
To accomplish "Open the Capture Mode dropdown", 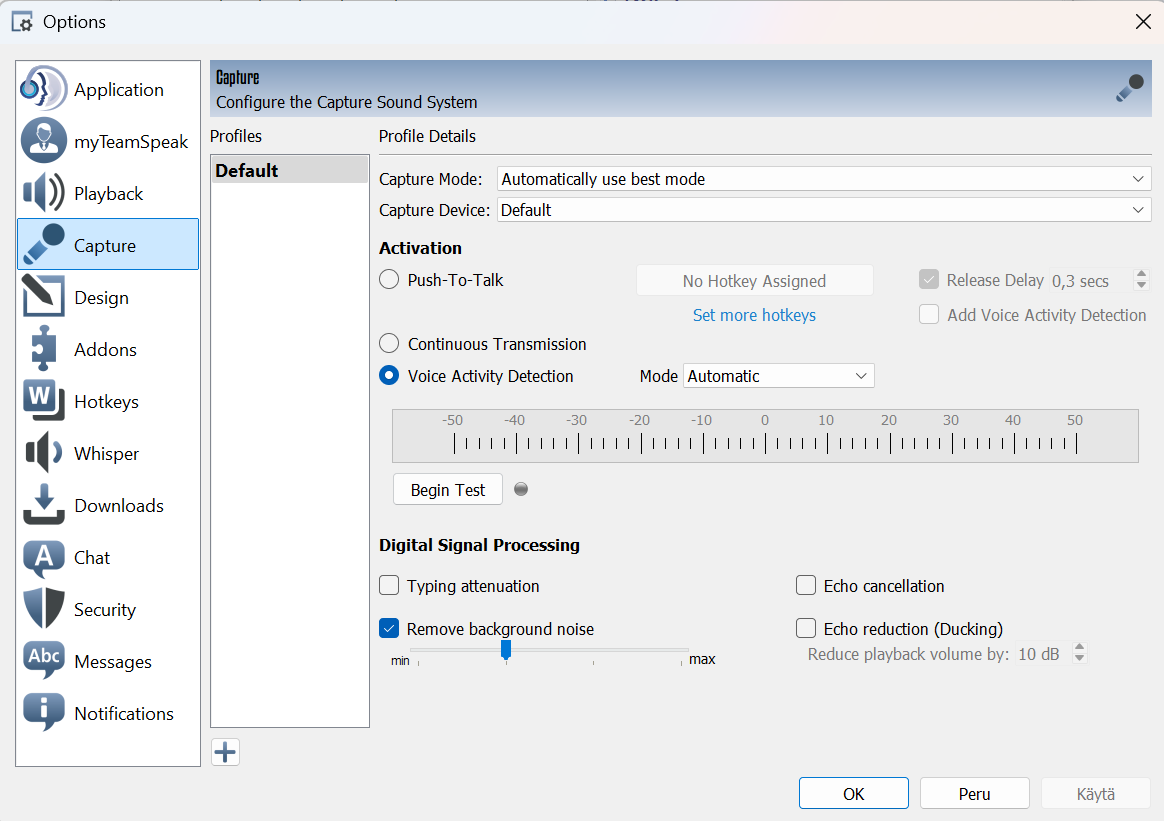I will [x=824, y=179].
